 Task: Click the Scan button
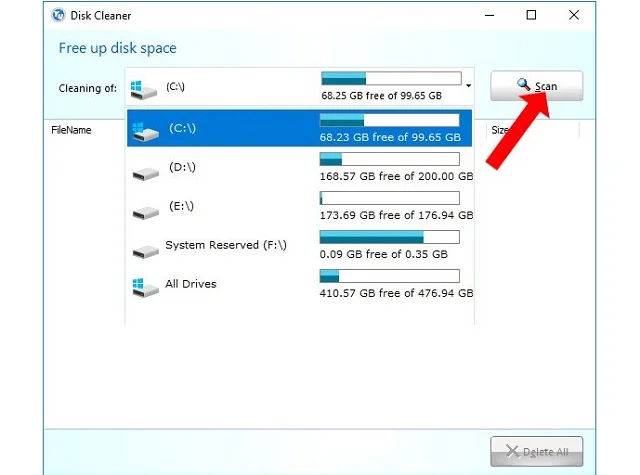click(x=536, y=86)
